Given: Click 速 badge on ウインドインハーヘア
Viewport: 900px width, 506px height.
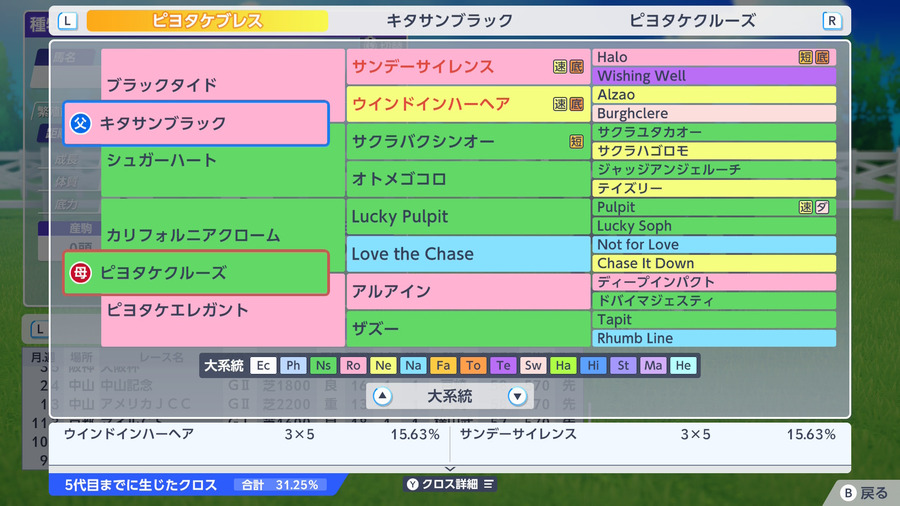Looking at the screenshot, I should tap(560, 104).
